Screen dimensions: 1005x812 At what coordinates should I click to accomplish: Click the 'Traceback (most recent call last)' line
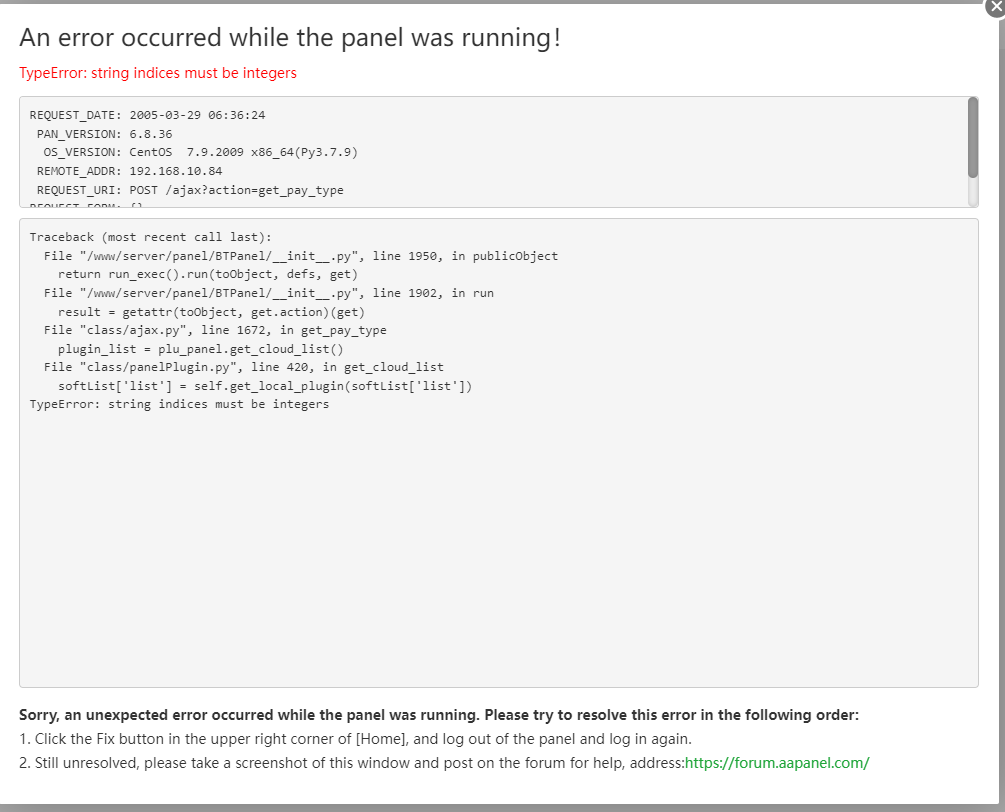click(150, 237)
